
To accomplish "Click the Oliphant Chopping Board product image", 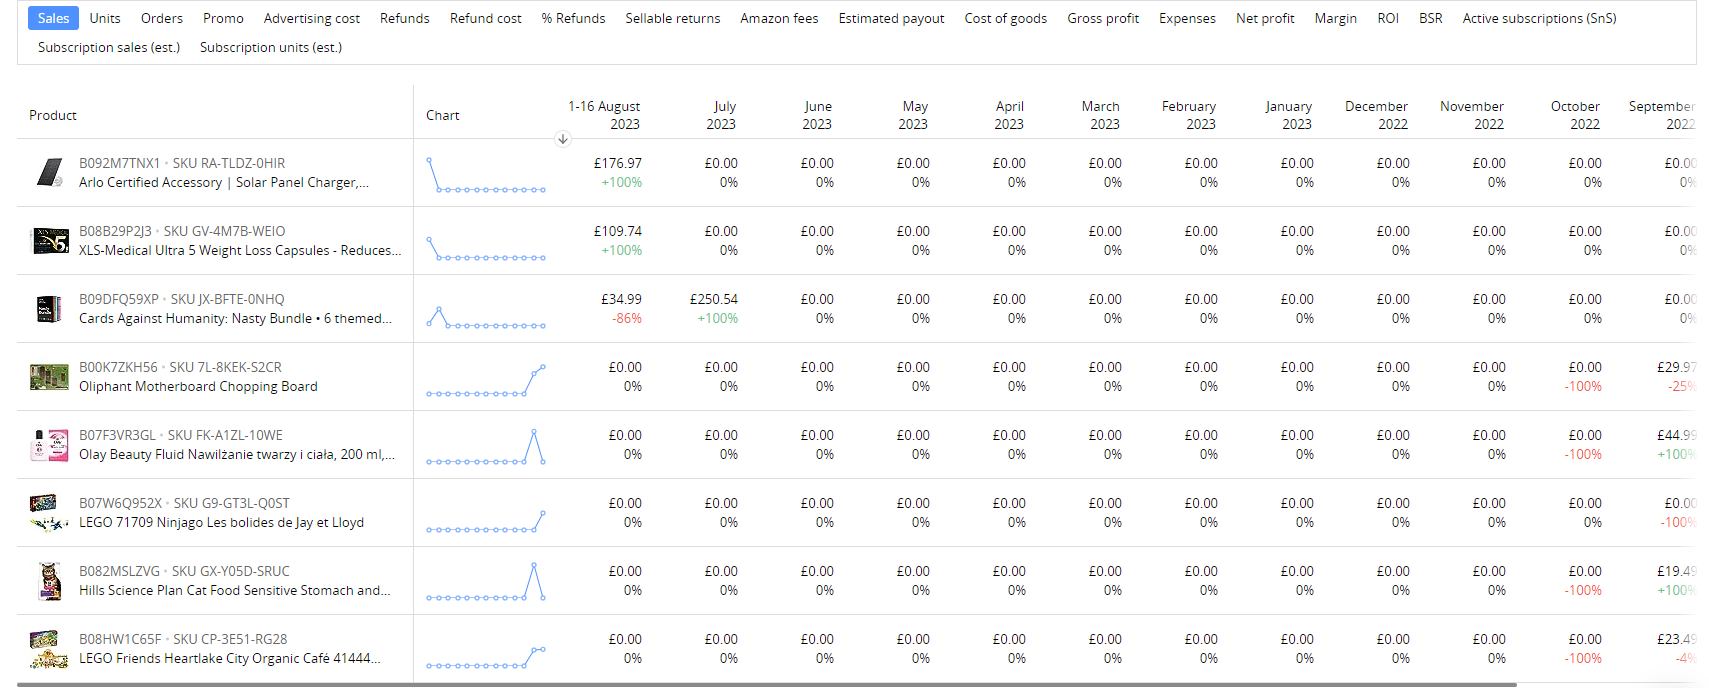I will (x=49, y=377).
